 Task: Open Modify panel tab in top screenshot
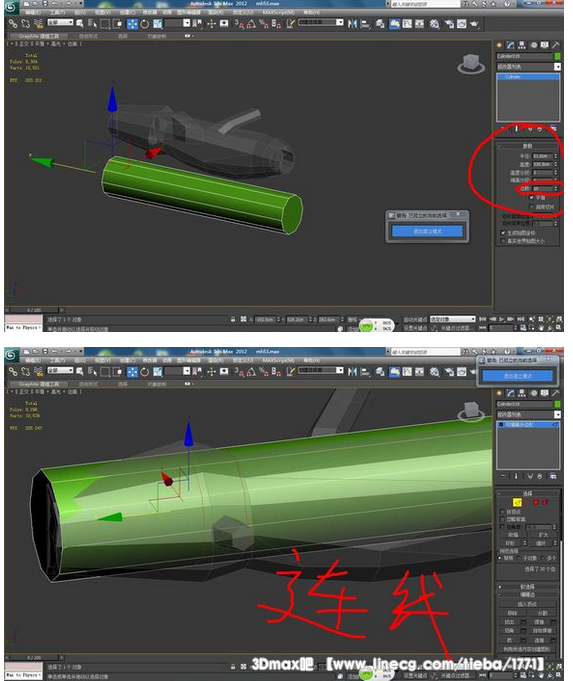pos(511,45)
